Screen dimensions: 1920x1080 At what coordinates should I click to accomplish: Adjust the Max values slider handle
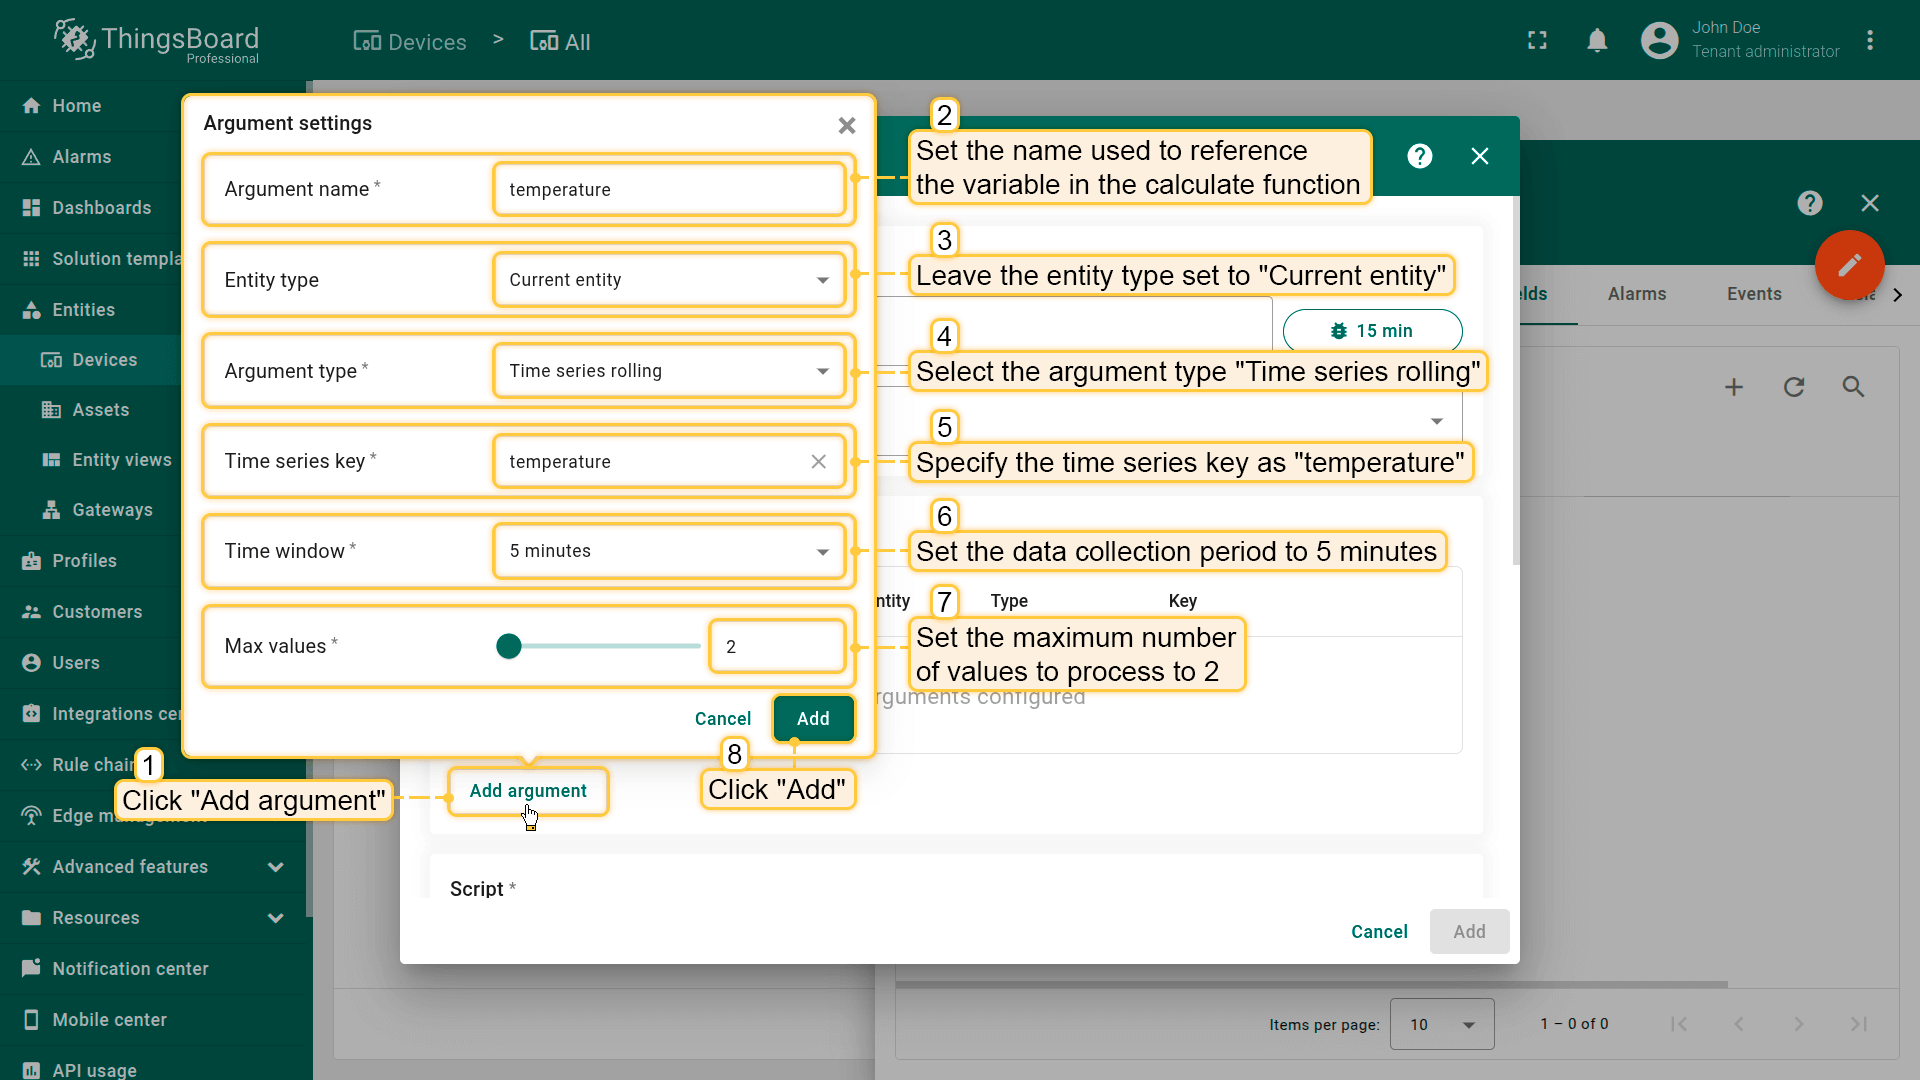[x=509, y=646]
